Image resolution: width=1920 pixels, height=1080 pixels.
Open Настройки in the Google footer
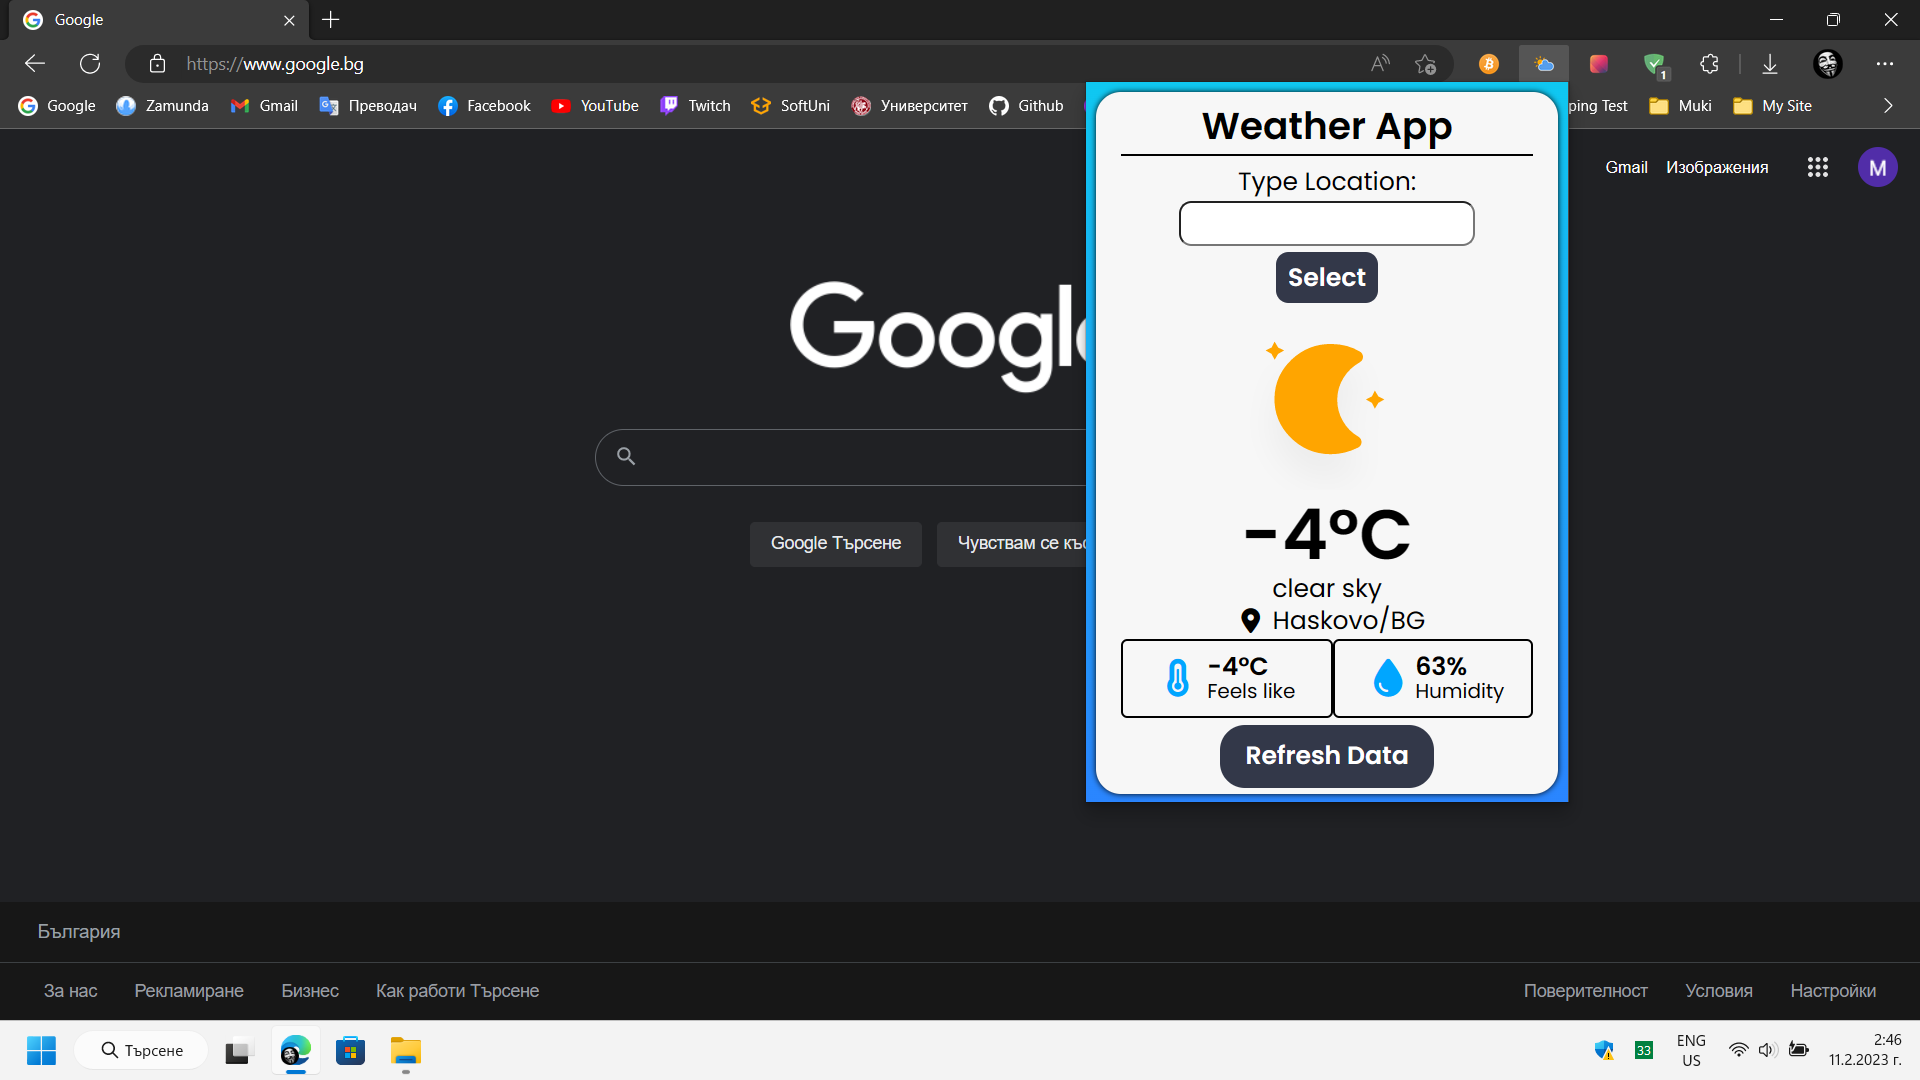(1832, 990)
